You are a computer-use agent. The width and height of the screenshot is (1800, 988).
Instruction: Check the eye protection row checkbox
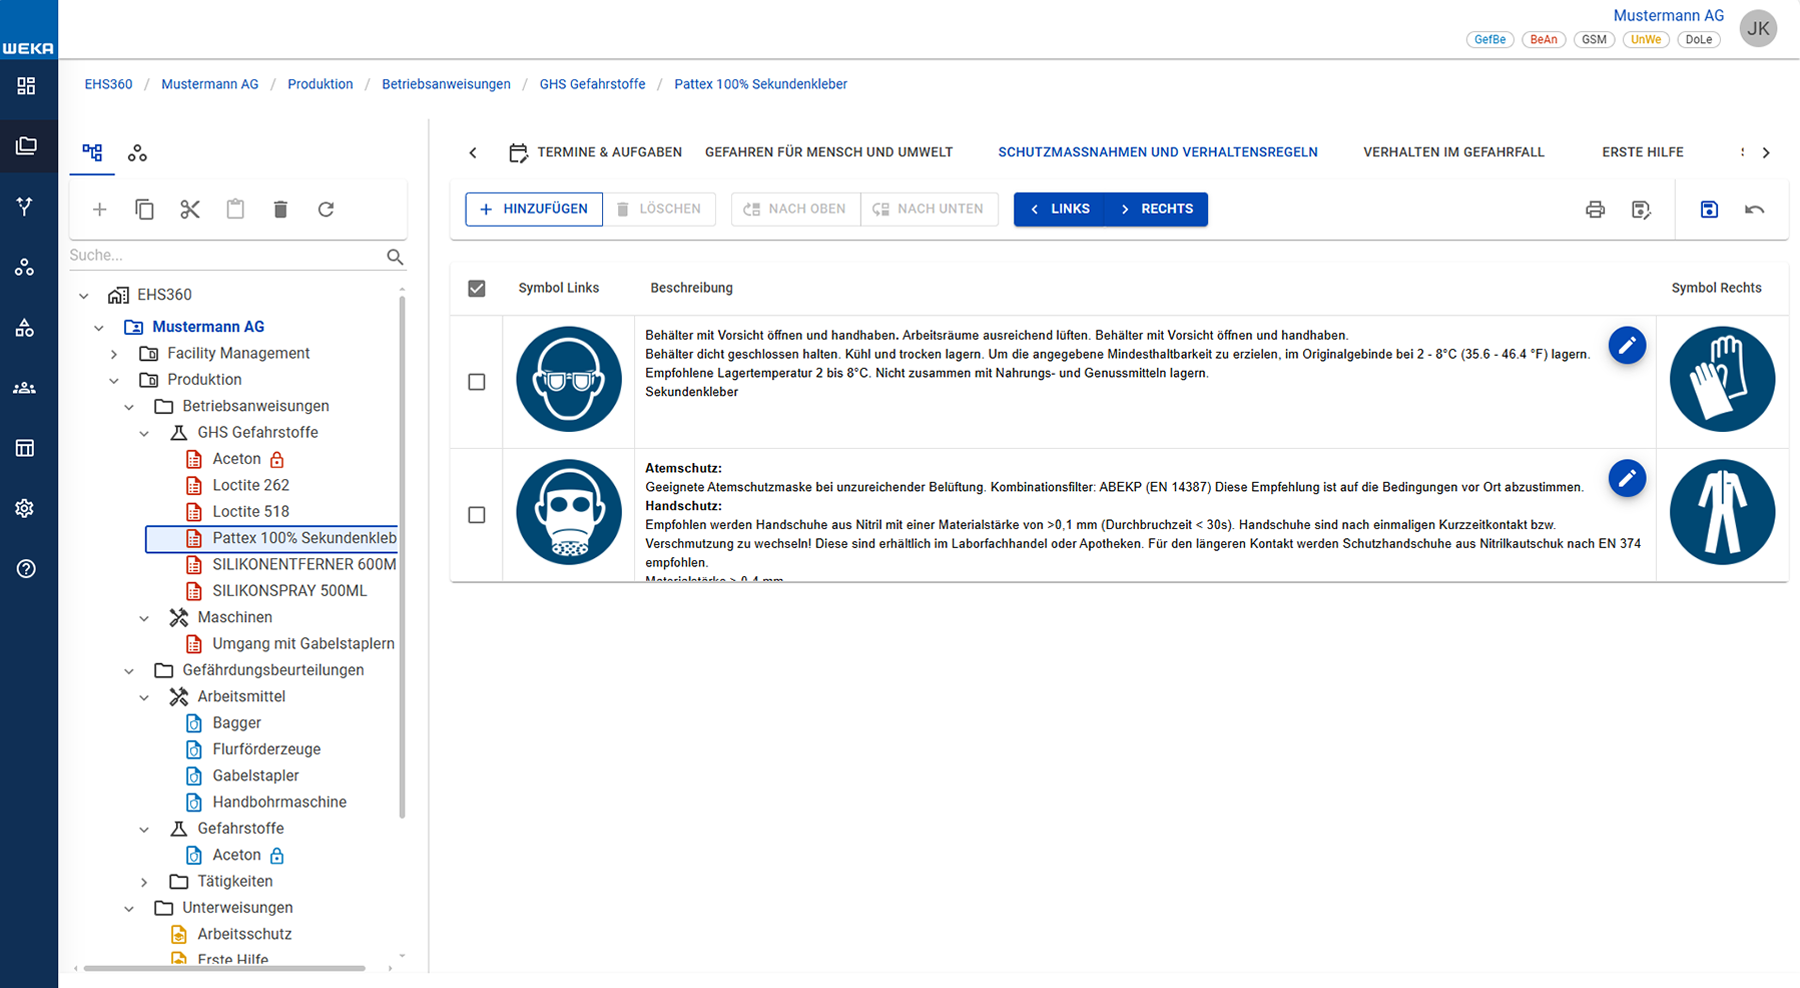coord(477,382)
